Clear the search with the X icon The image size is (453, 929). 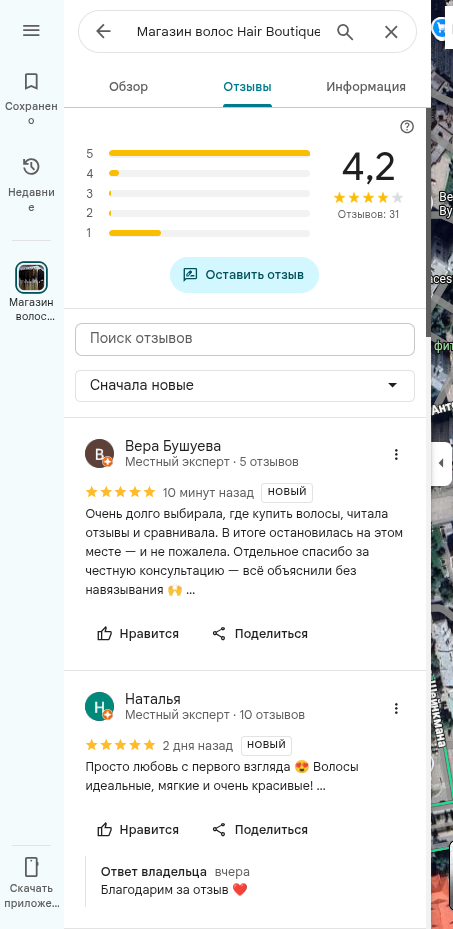391,32
